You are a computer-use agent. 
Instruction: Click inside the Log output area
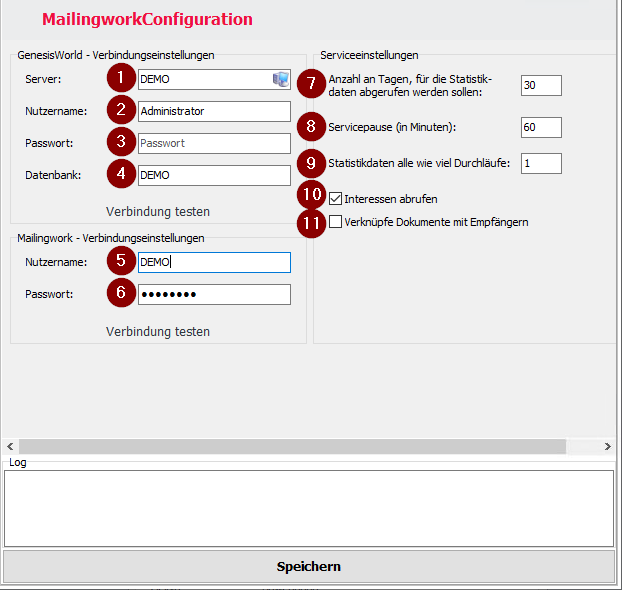click(x=309, y=508)
